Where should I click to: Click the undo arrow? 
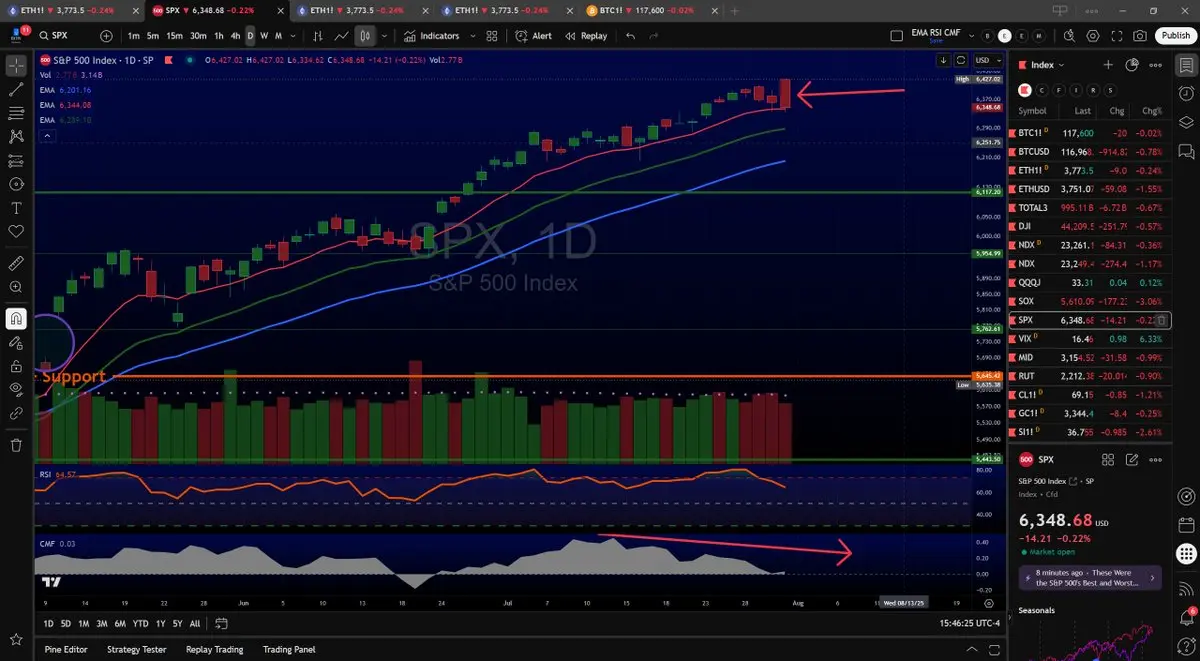pos(630,36)
